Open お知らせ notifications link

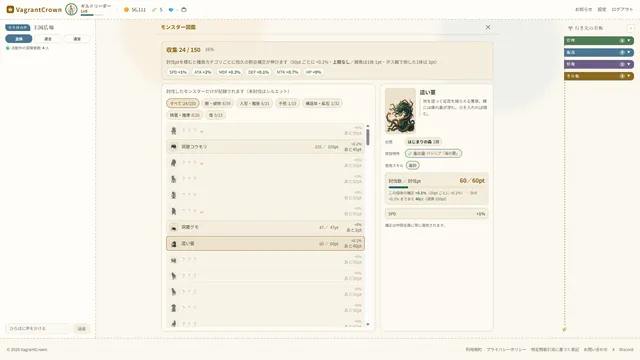(x=583, y=9)
